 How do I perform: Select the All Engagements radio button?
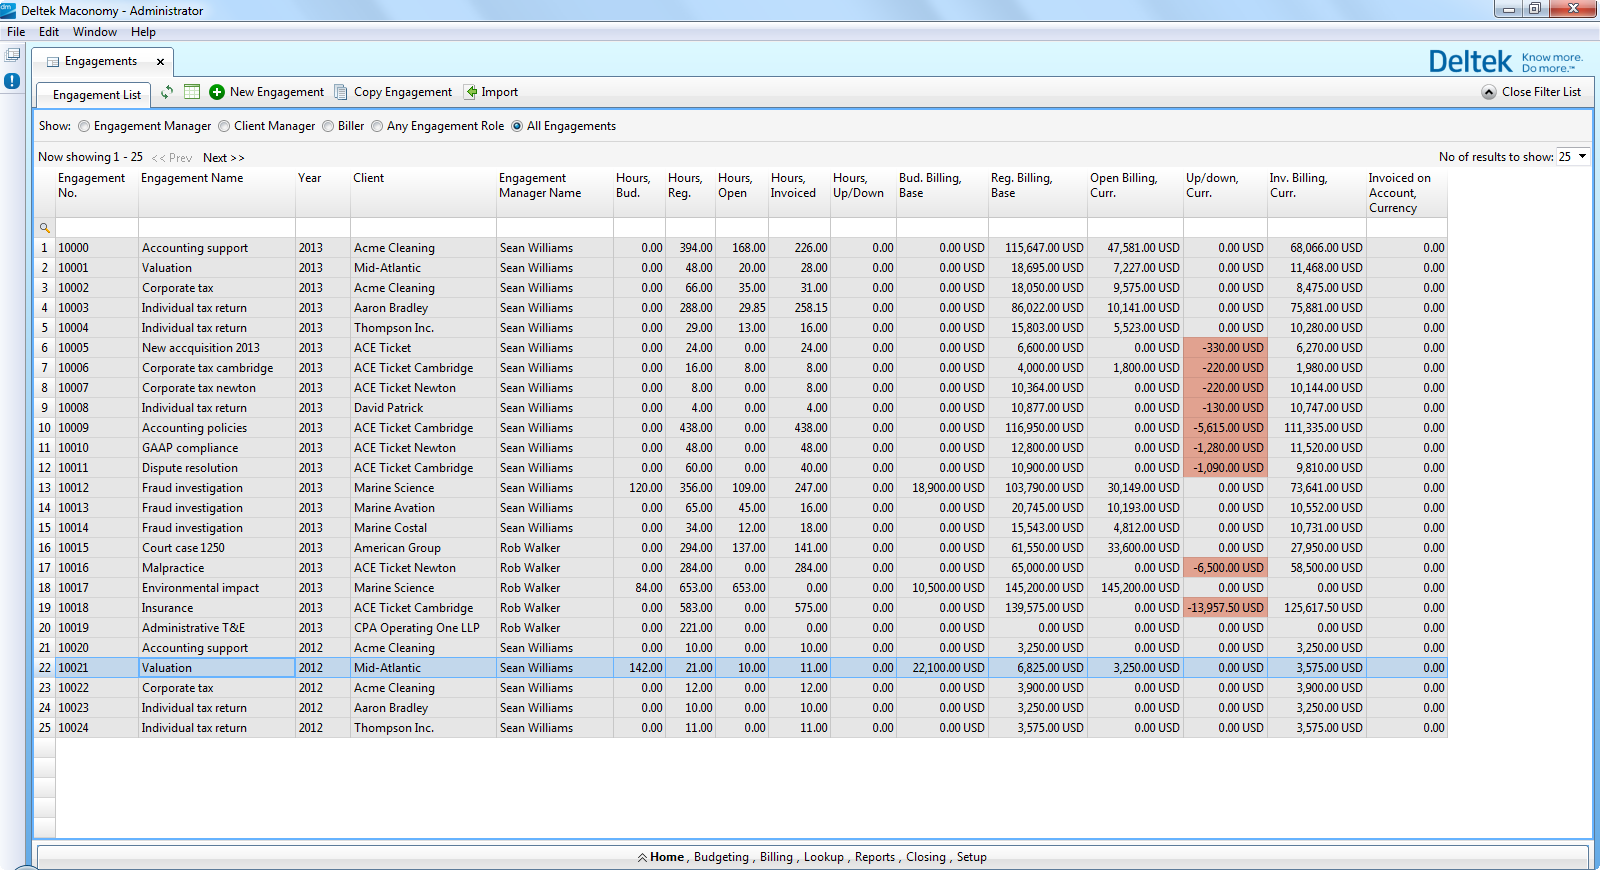click(517, 126)
